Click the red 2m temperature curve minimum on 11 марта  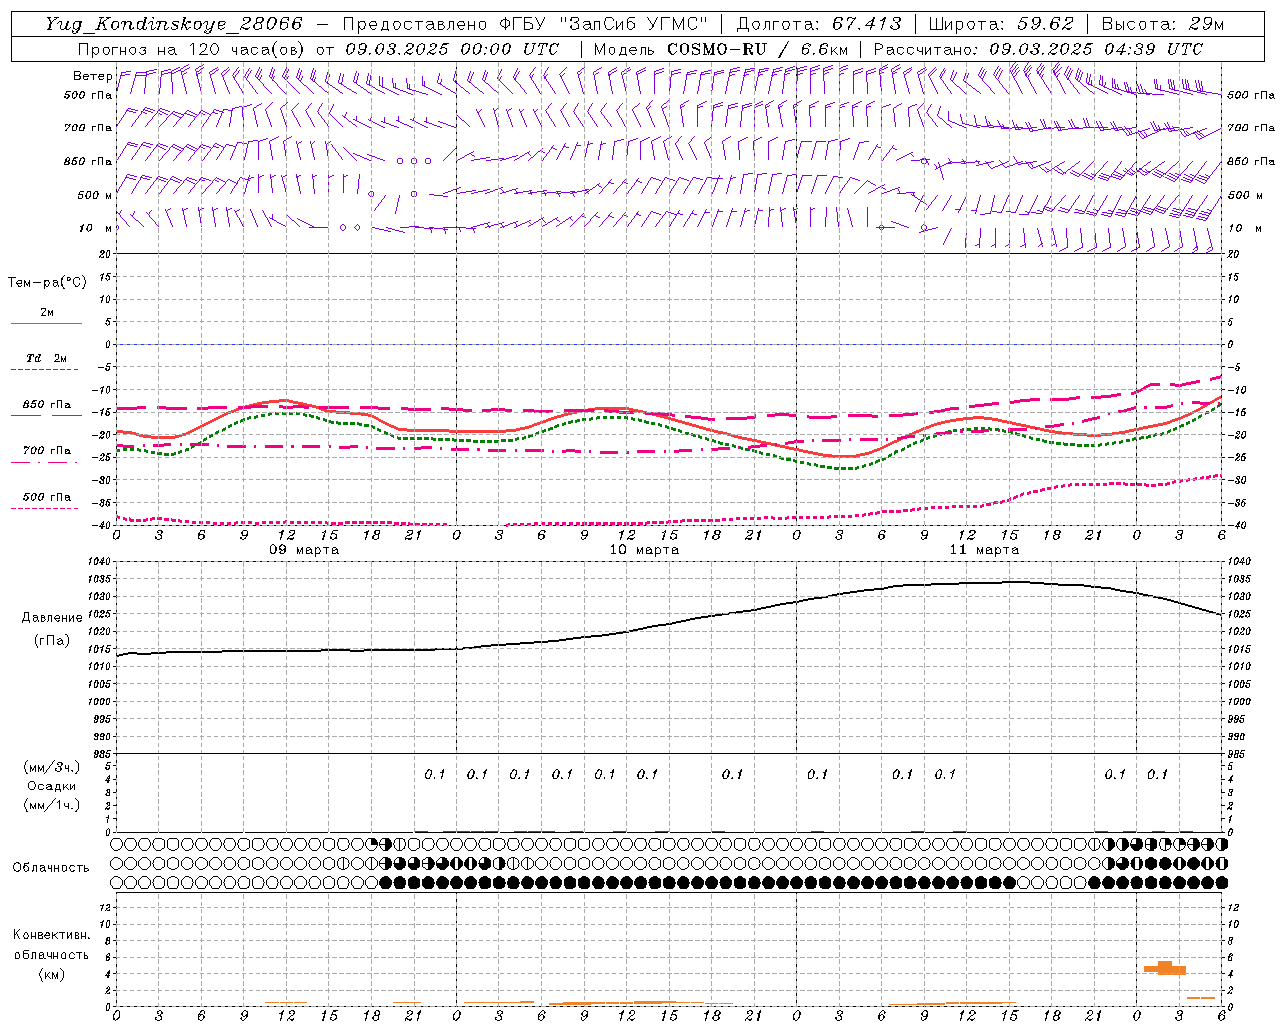(x=847, y=456)
